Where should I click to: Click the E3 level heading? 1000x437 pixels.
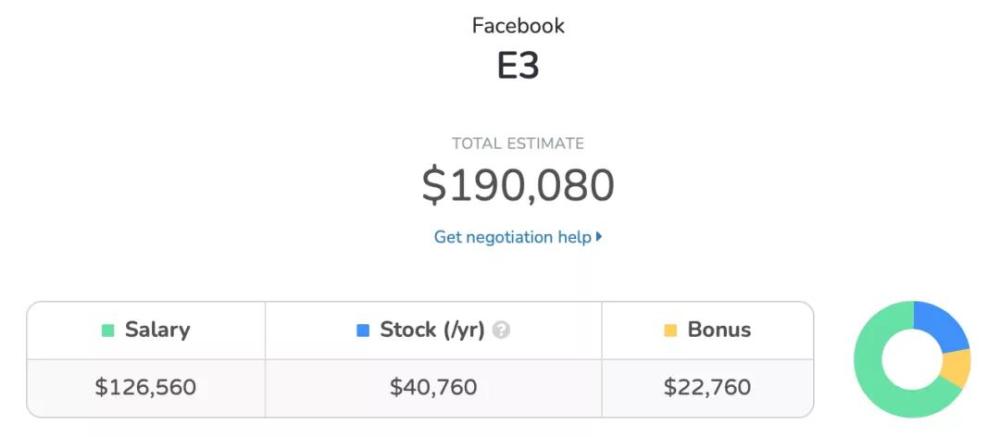(x=518, y=65)
